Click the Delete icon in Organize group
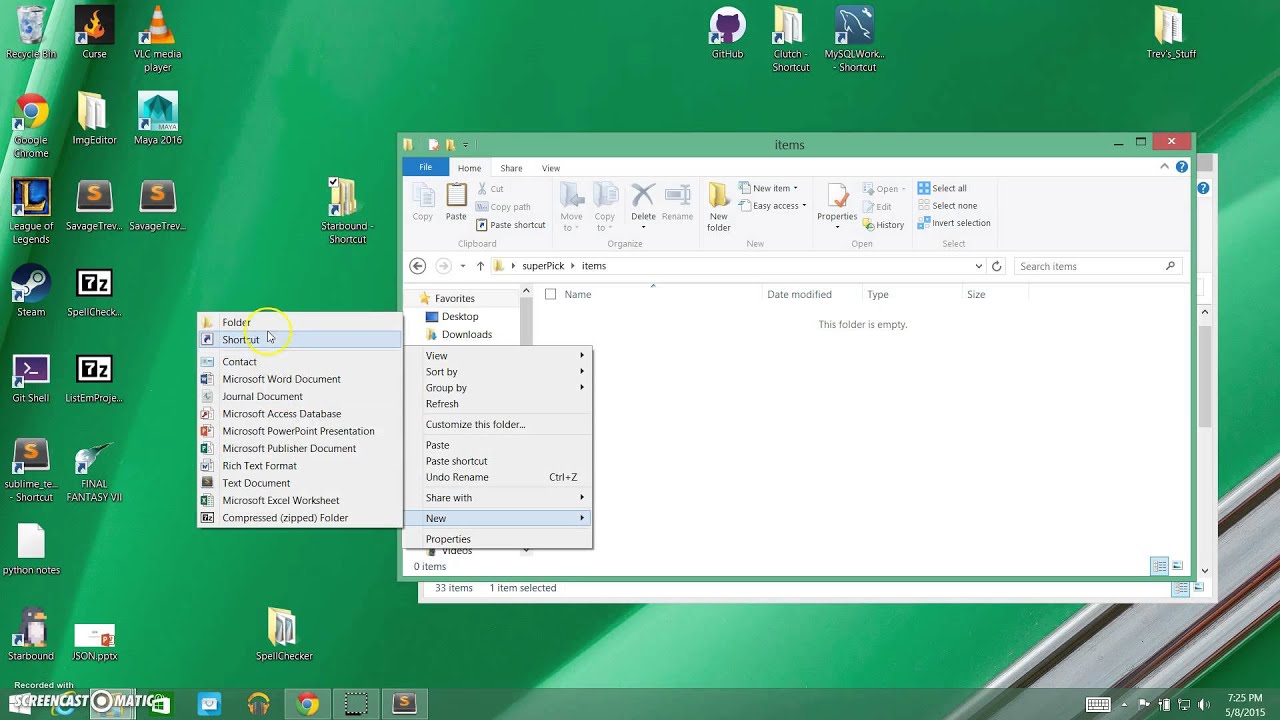Image resolution: width=1280 pixels, height=720 pixels. click(643, 206)
